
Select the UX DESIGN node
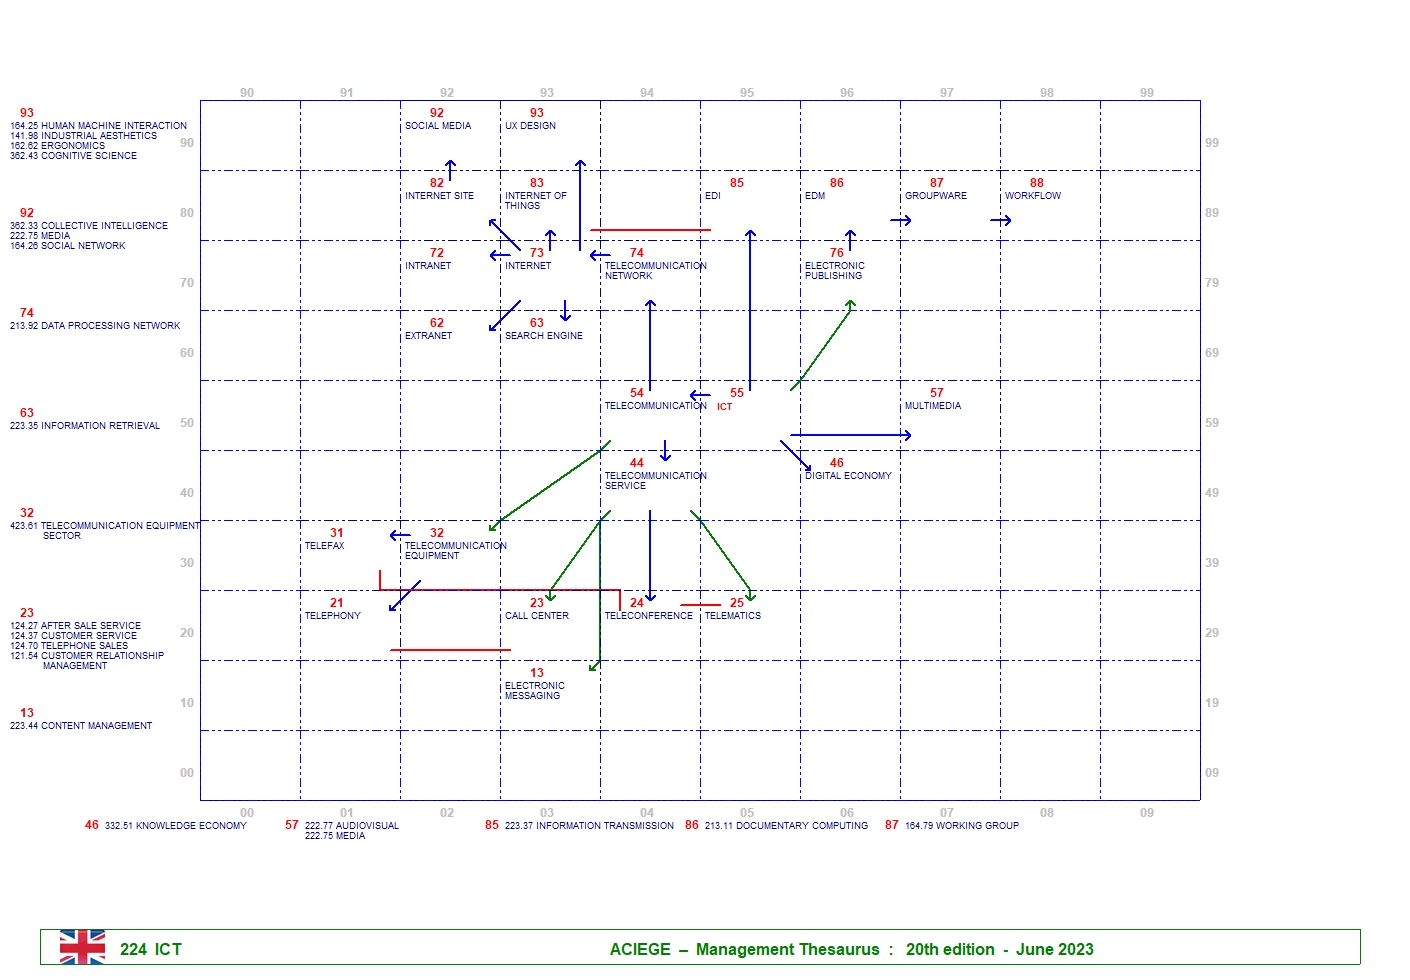pyautogui.click(x=530, y=126)
